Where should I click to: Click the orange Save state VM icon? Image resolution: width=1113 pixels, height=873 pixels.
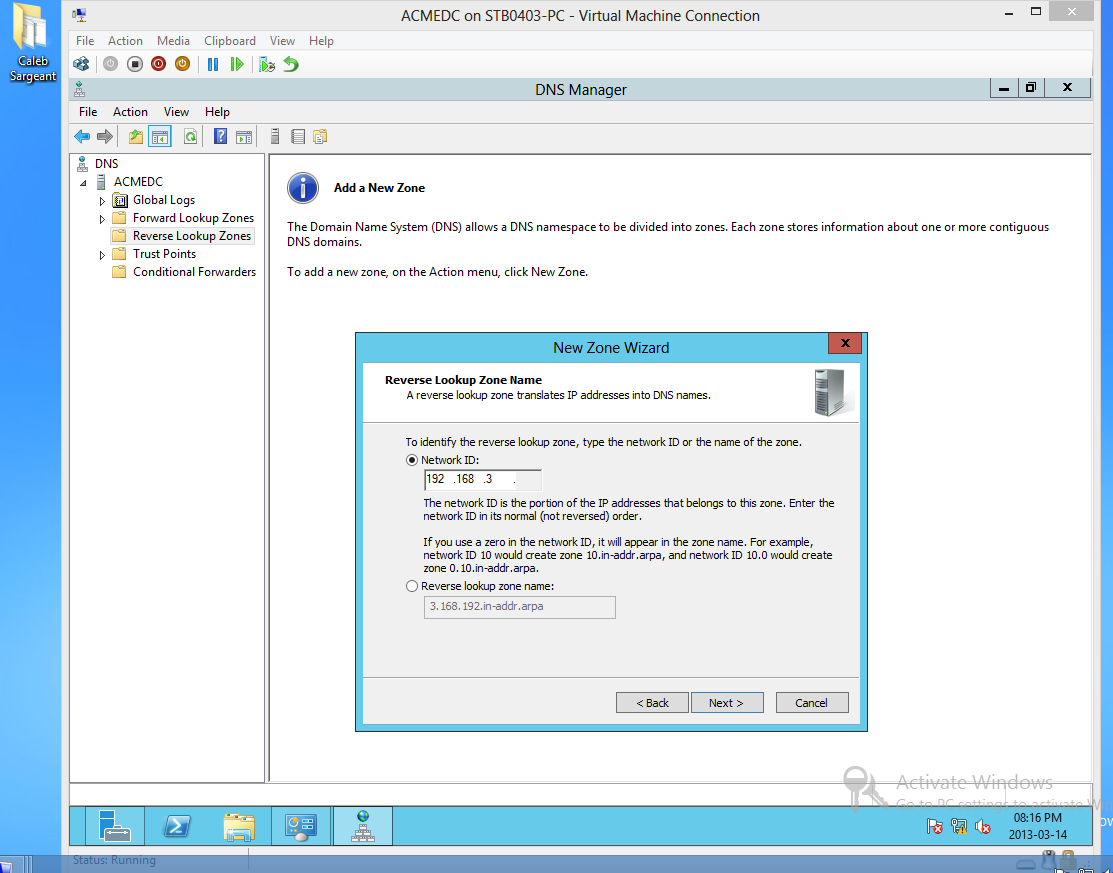point(182,65)
